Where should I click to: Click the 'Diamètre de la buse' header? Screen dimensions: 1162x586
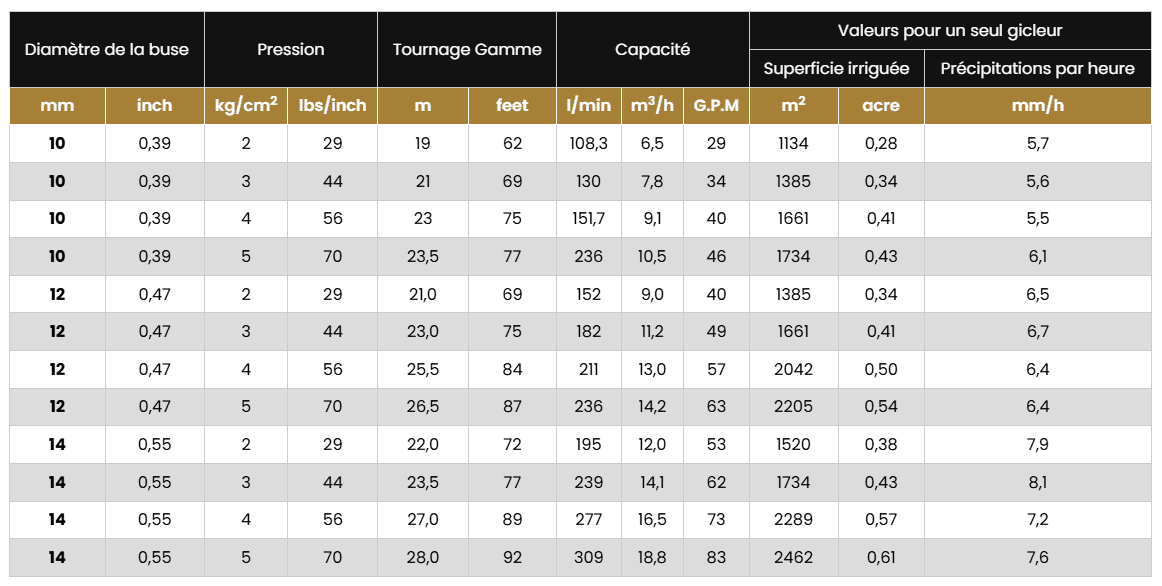[107, 49]
